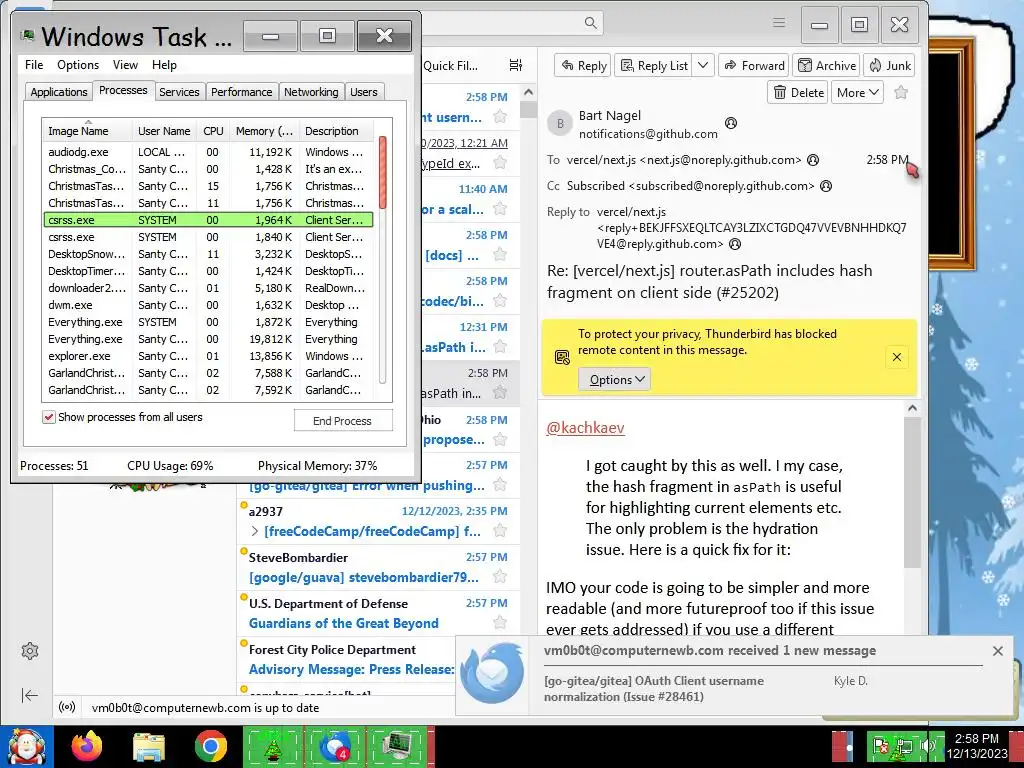Star the freeCodeCamp thread from a2937
1024x768 pixels.
click(x=500, y=530)
